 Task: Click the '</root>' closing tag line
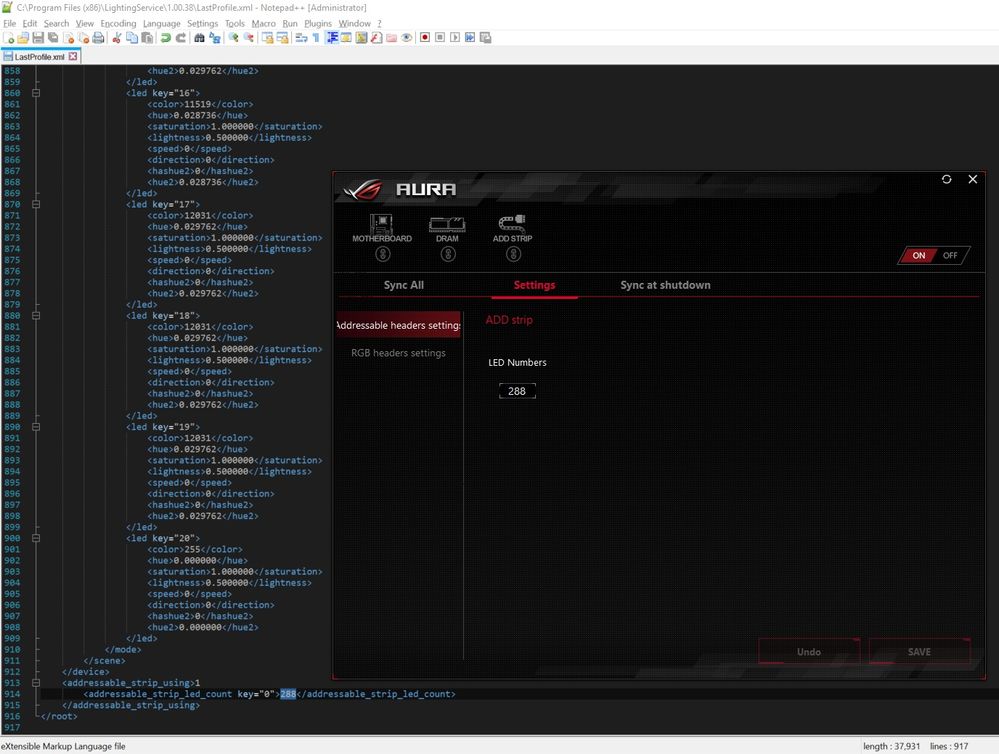pyautogui.click(x=59, y=716)
